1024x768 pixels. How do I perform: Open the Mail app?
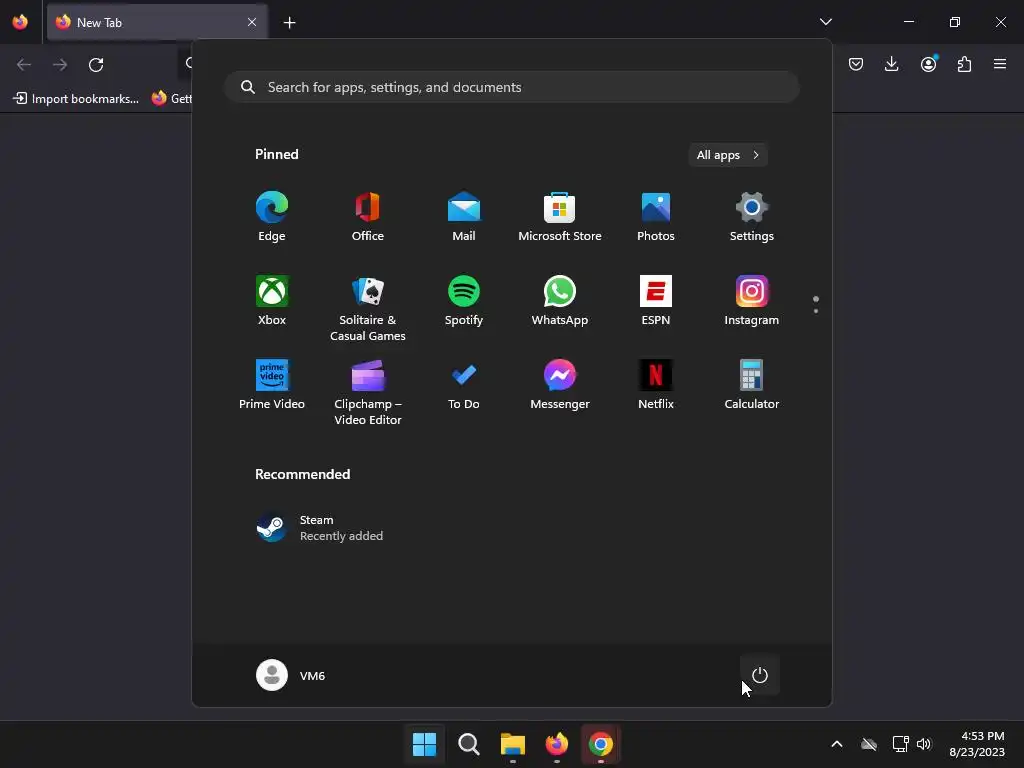[464, 217]
